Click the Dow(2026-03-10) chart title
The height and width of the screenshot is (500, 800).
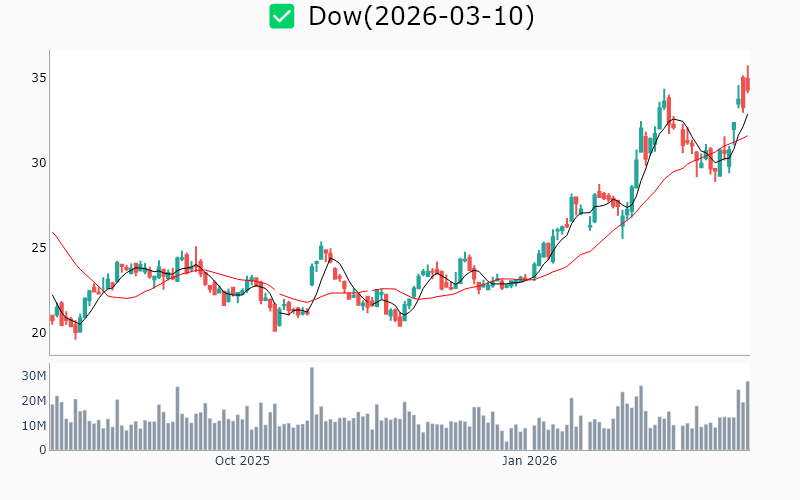point(421,16)
